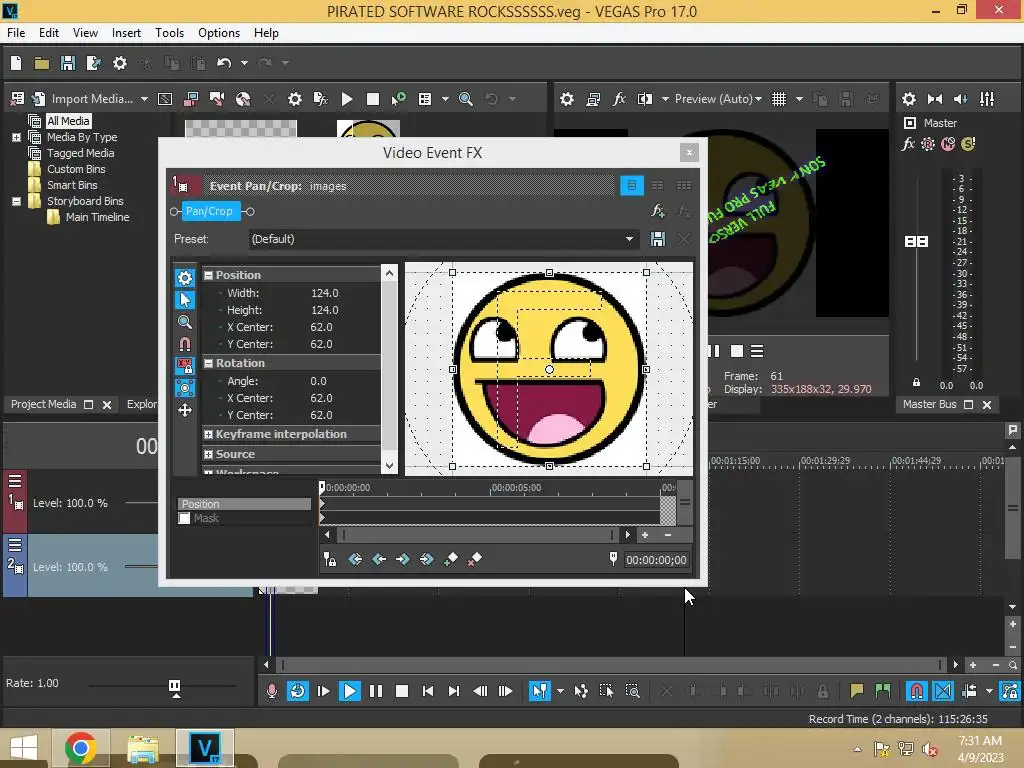Open plug-in chain fx add icon

[x=658, y=211]
